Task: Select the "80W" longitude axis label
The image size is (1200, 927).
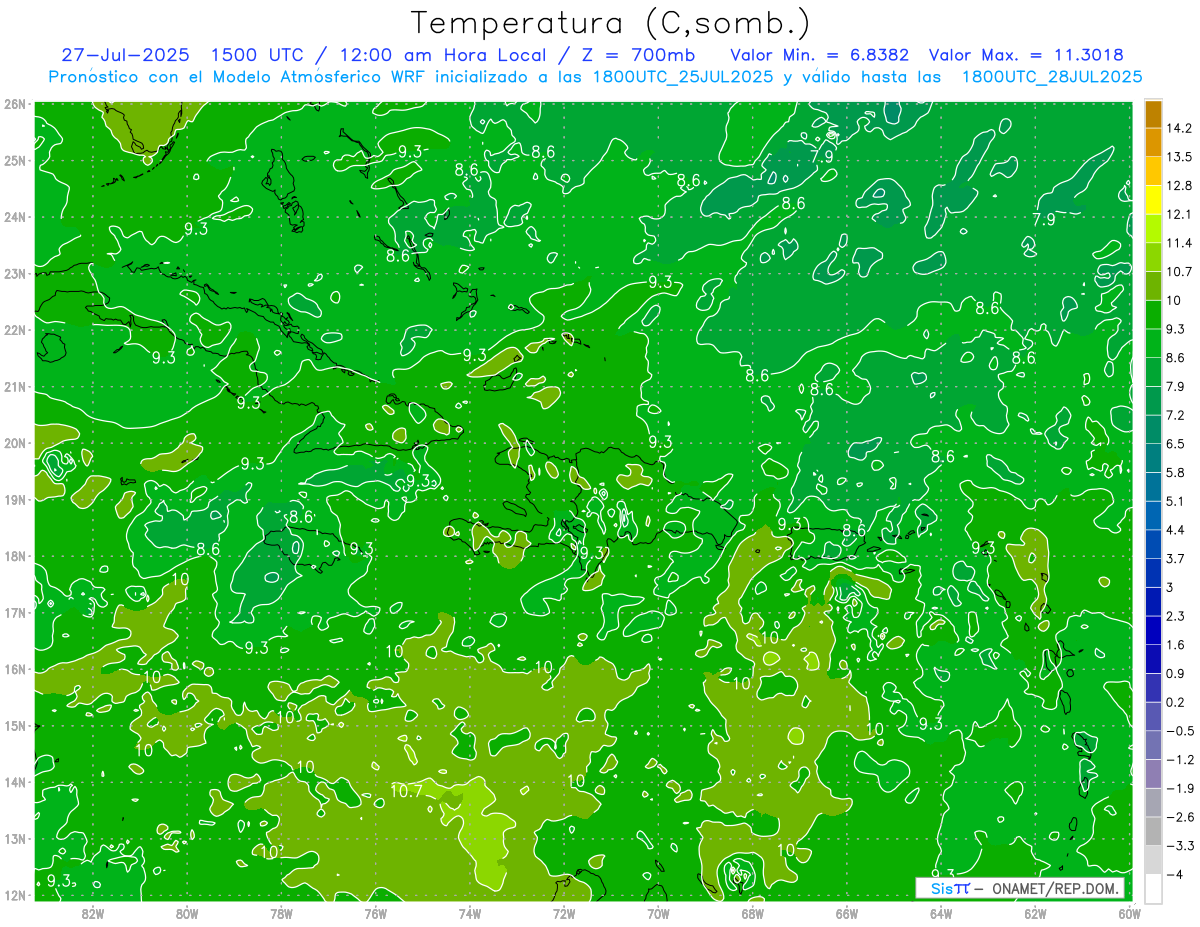Action: click(187, 914)
